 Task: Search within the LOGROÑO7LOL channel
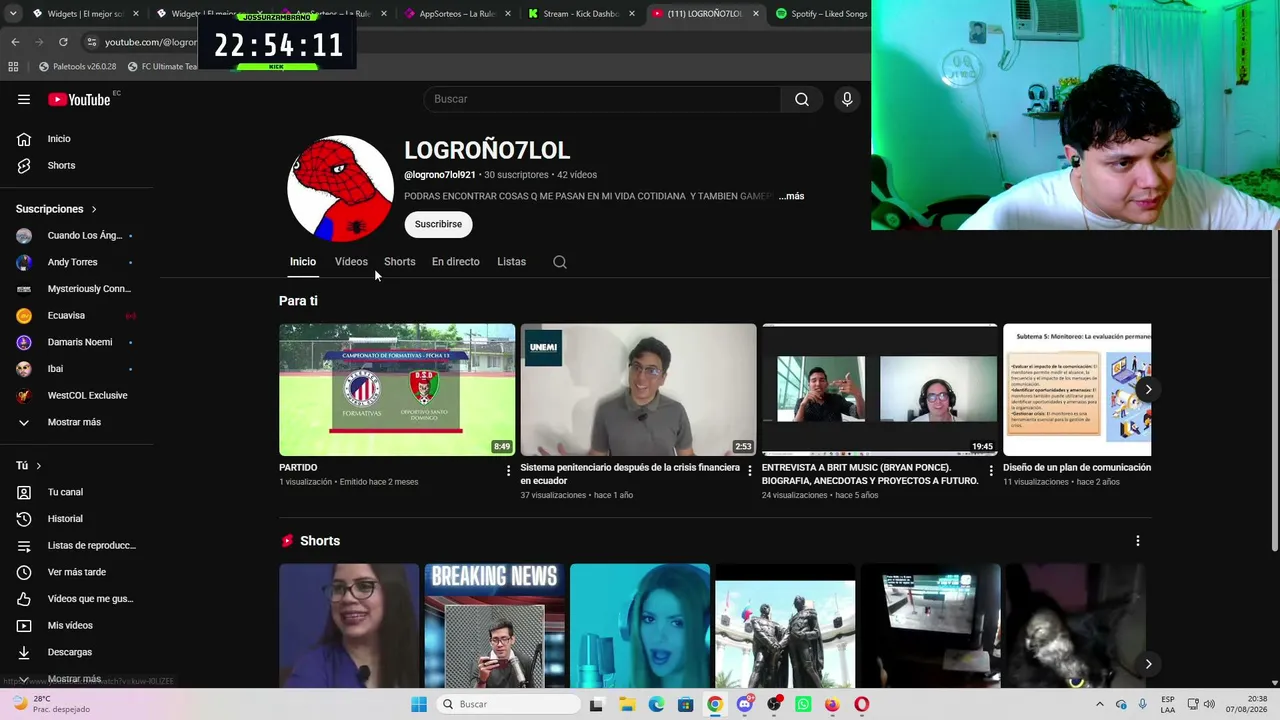[x=560, y=262]
